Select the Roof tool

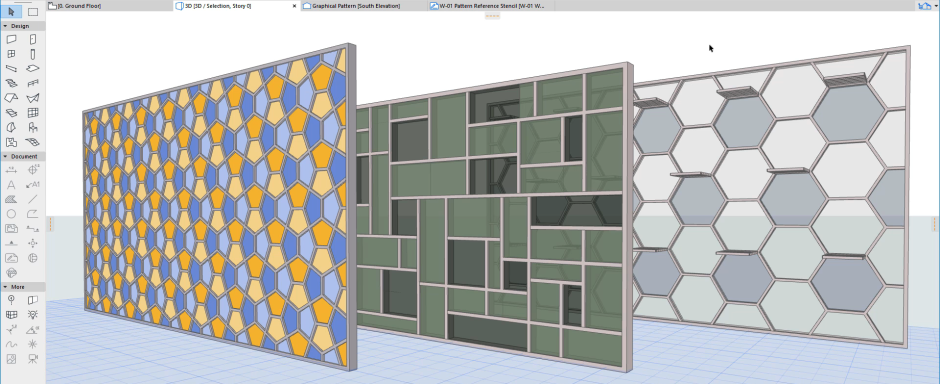coord(11,98)
